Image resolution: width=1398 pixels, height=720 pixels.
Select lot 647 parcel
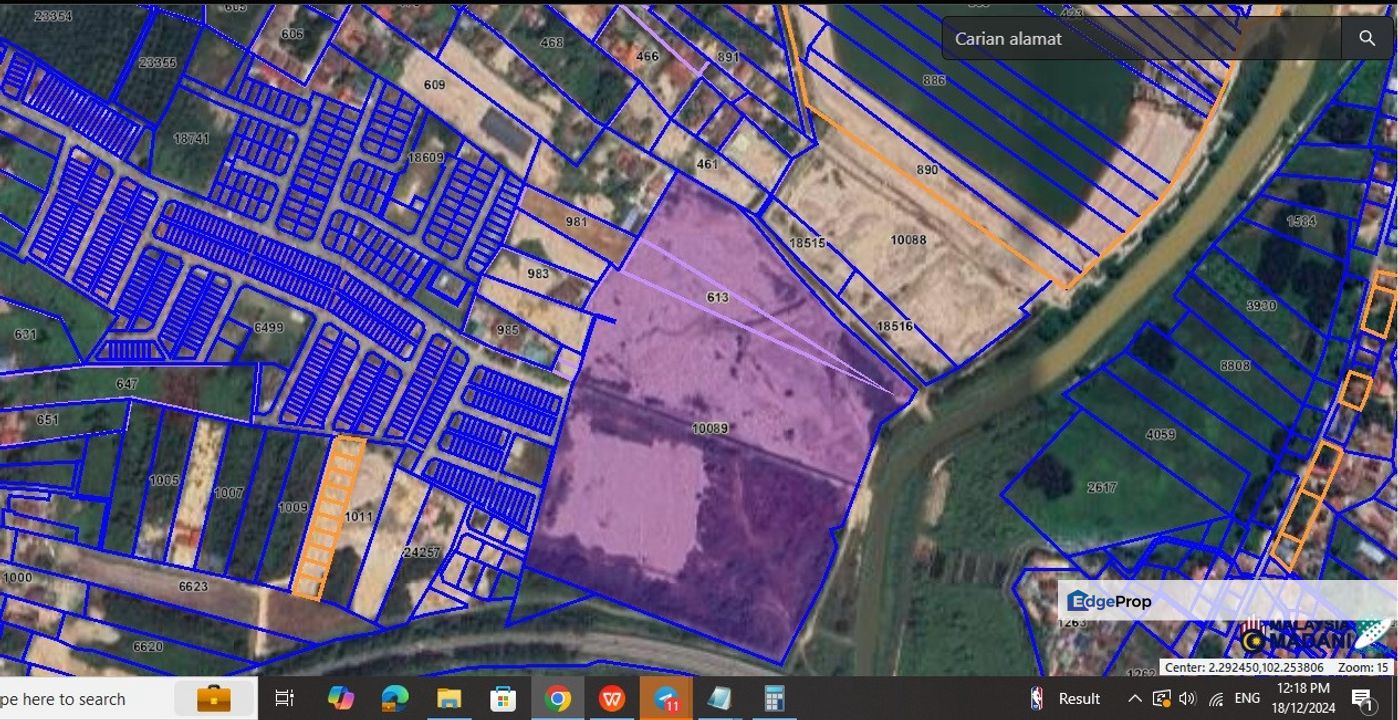127,384
